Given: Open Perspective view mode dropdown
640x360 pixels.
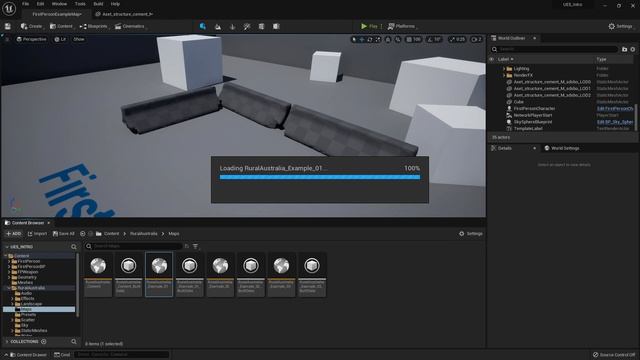Looking at the screenshot, I should pos(31,39).
